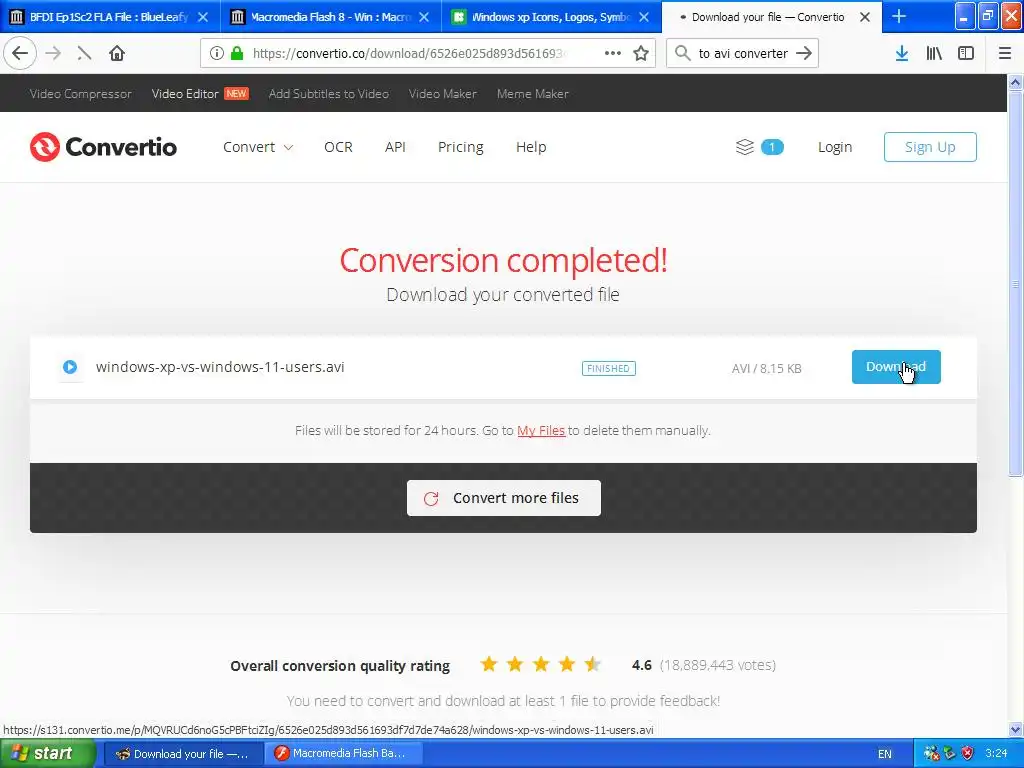Focus the search box with to avi converter
1024x768 pixels.
tap(743, 54)
